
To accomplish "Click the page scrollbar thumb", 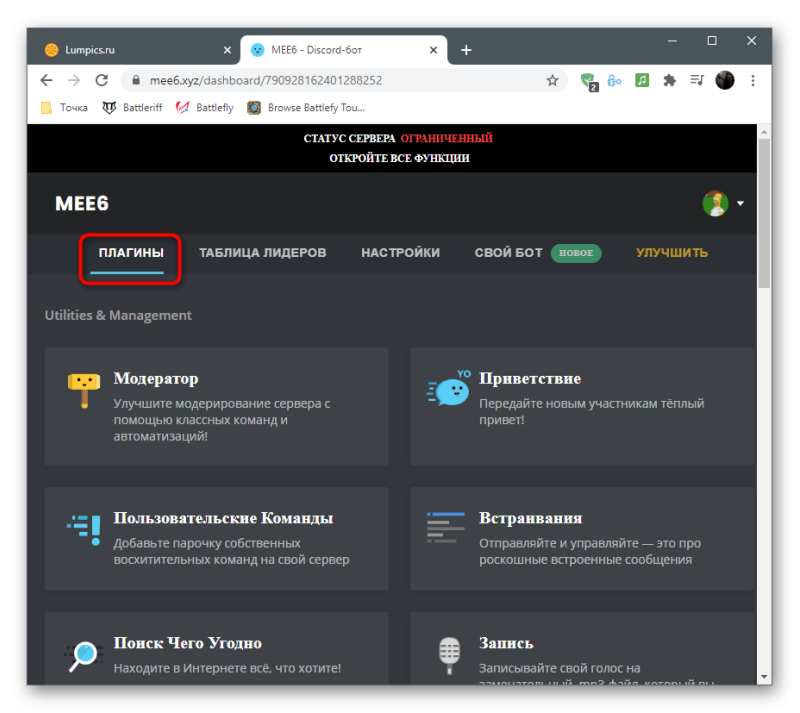I will tap(764, 213).
